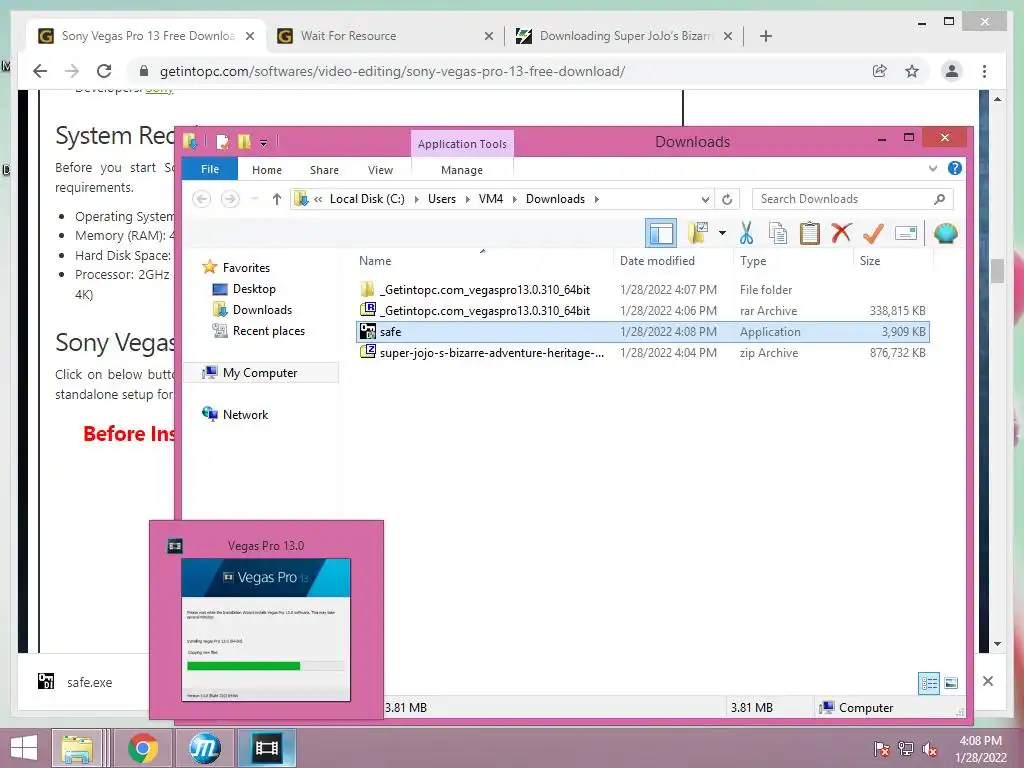
Task: Toggle the preview pane toolbar button
Action: 661,233
